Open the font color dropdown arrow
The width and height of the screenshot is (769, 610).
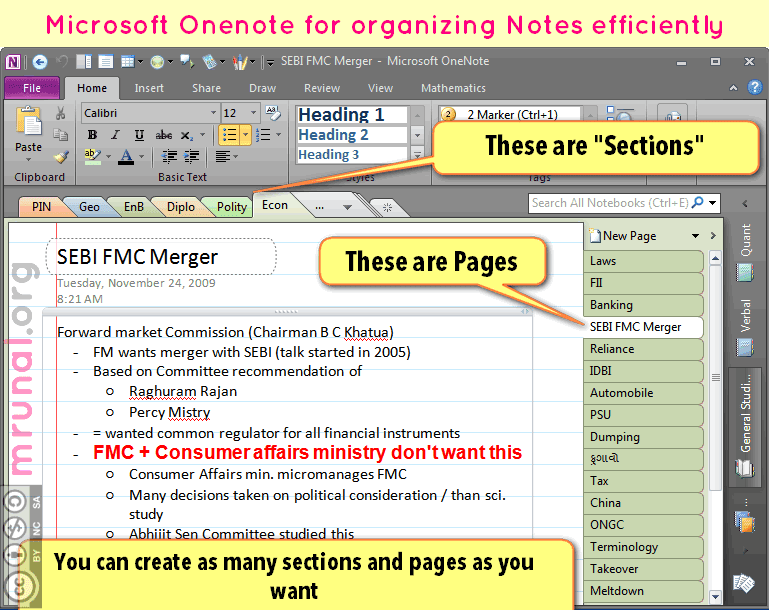pyautogui.click(x=142, y=157)
